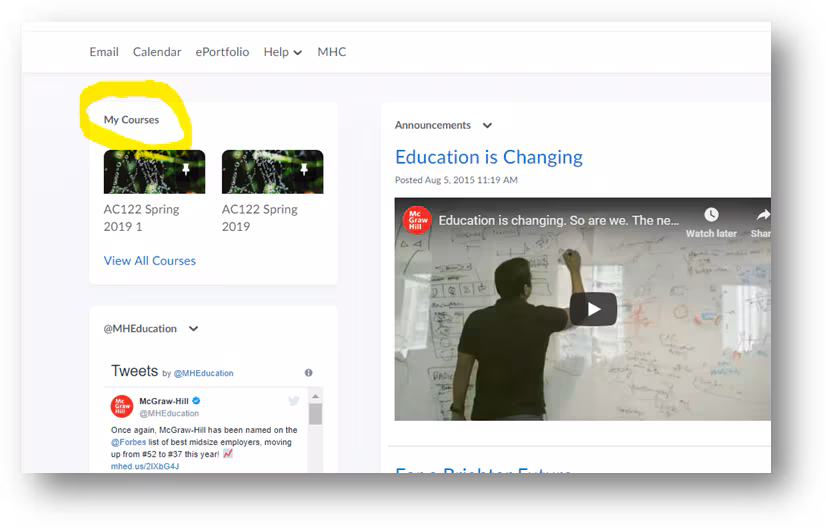Open Email from the navigation bar
The width and height of the screenshot is (826, 528).
(104, 52)
